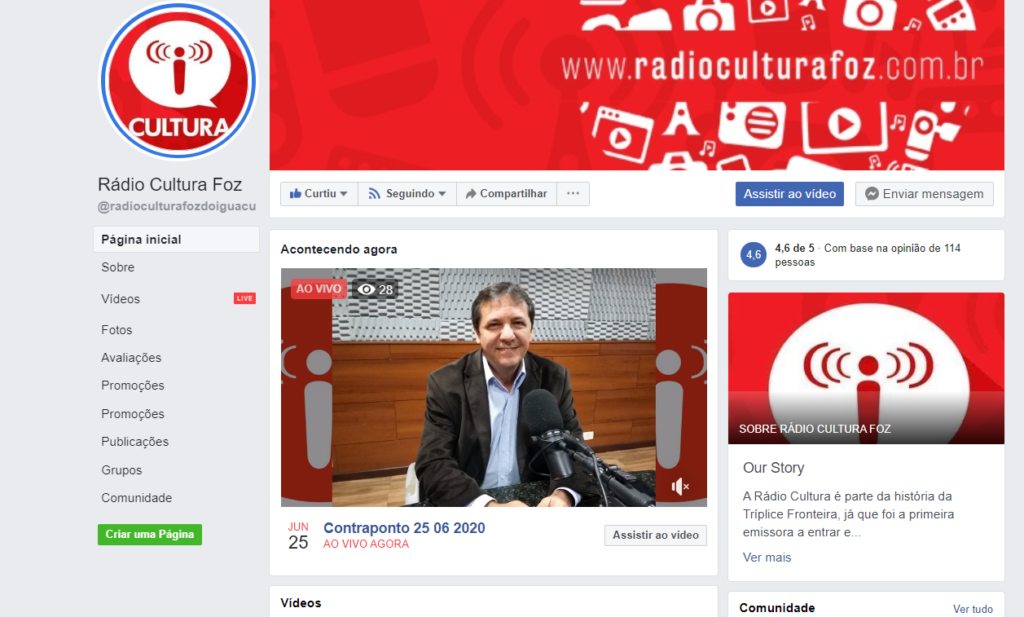Click the Vídeos section heading below the live card

[301, 603]
